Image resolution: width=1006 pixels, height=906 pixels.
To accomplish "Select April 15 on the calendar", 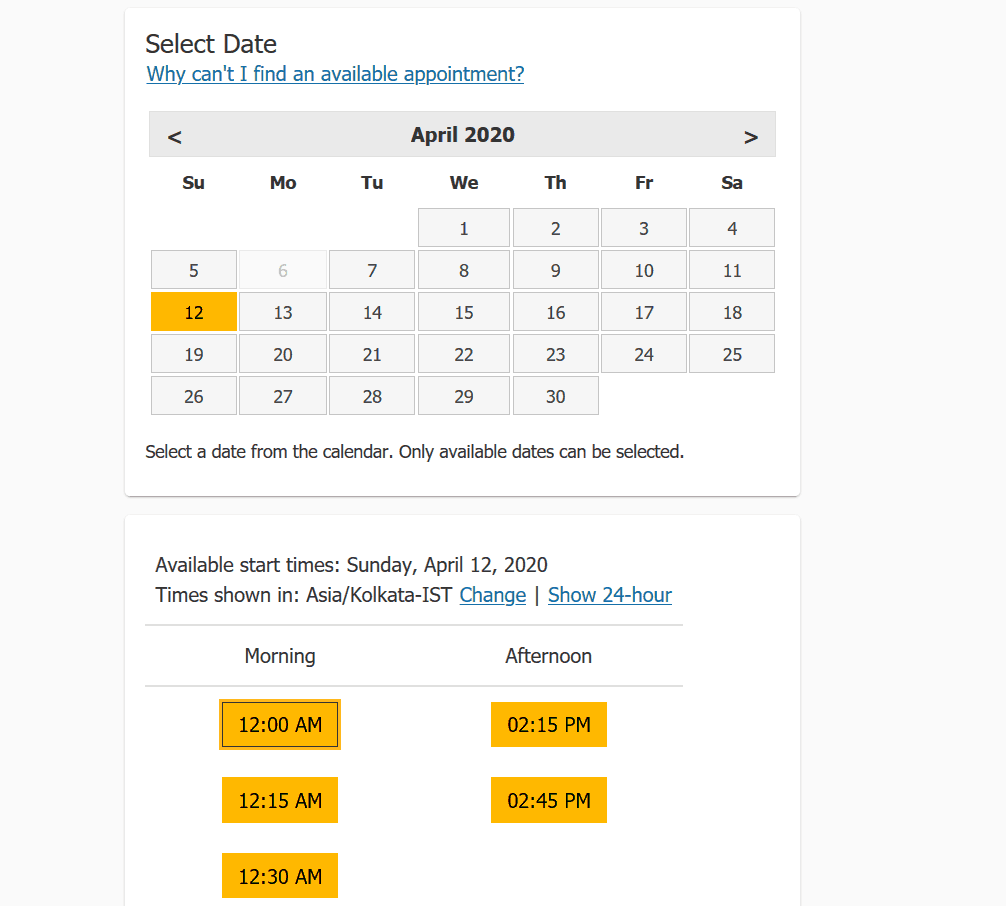I will tap(463, 311).
